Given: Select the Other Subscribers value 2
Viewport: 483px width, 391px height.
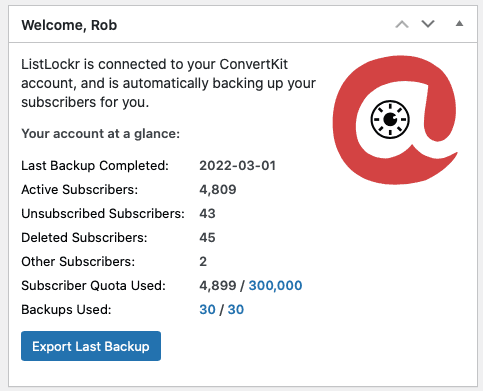Looking at the screenshot, I should (203, 262).
